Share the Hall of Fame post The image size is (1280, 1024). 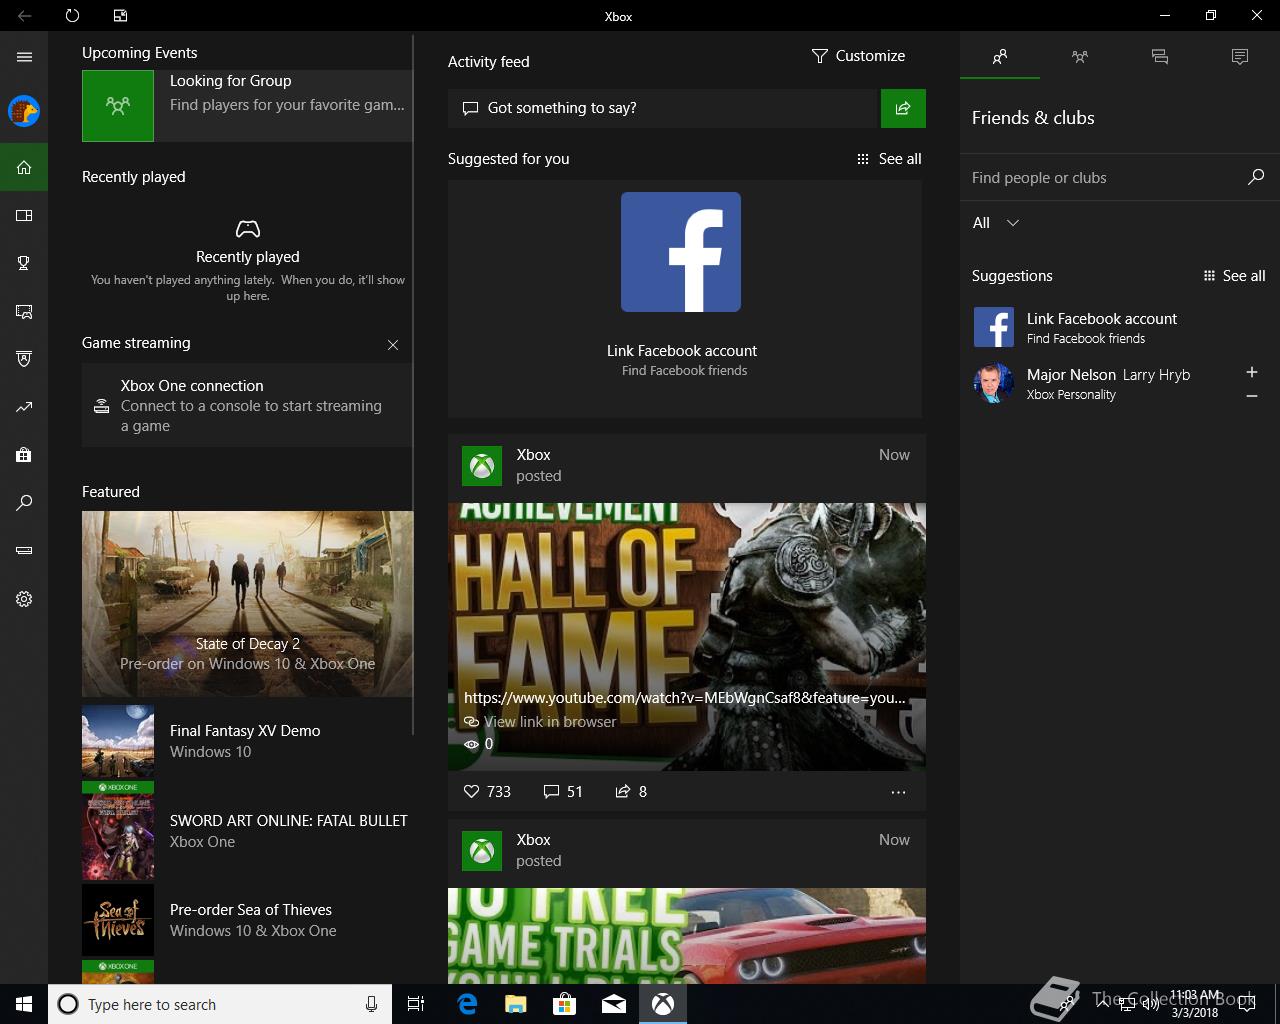631,791
